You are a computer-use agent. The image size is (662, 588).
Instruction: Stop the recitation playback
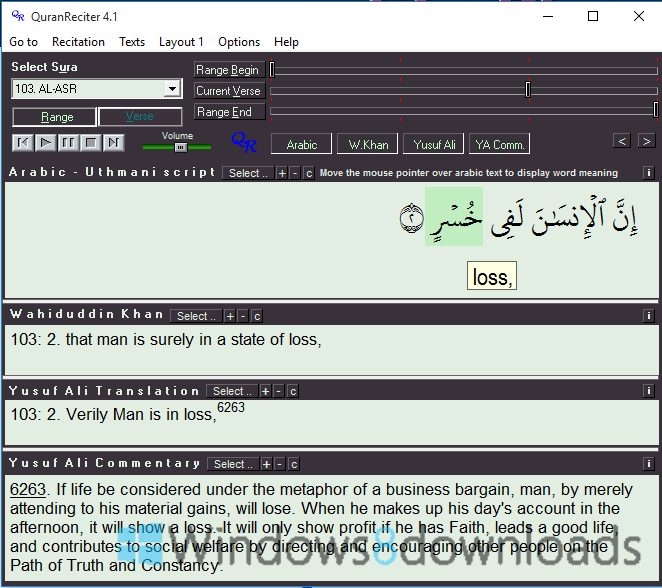click(91, 143)
